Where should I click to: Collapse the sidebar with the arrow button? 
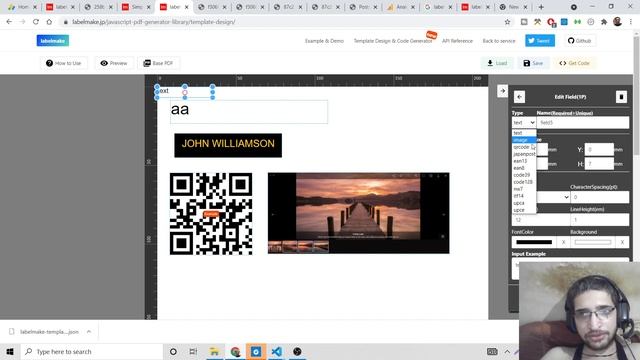coord(502,91)
